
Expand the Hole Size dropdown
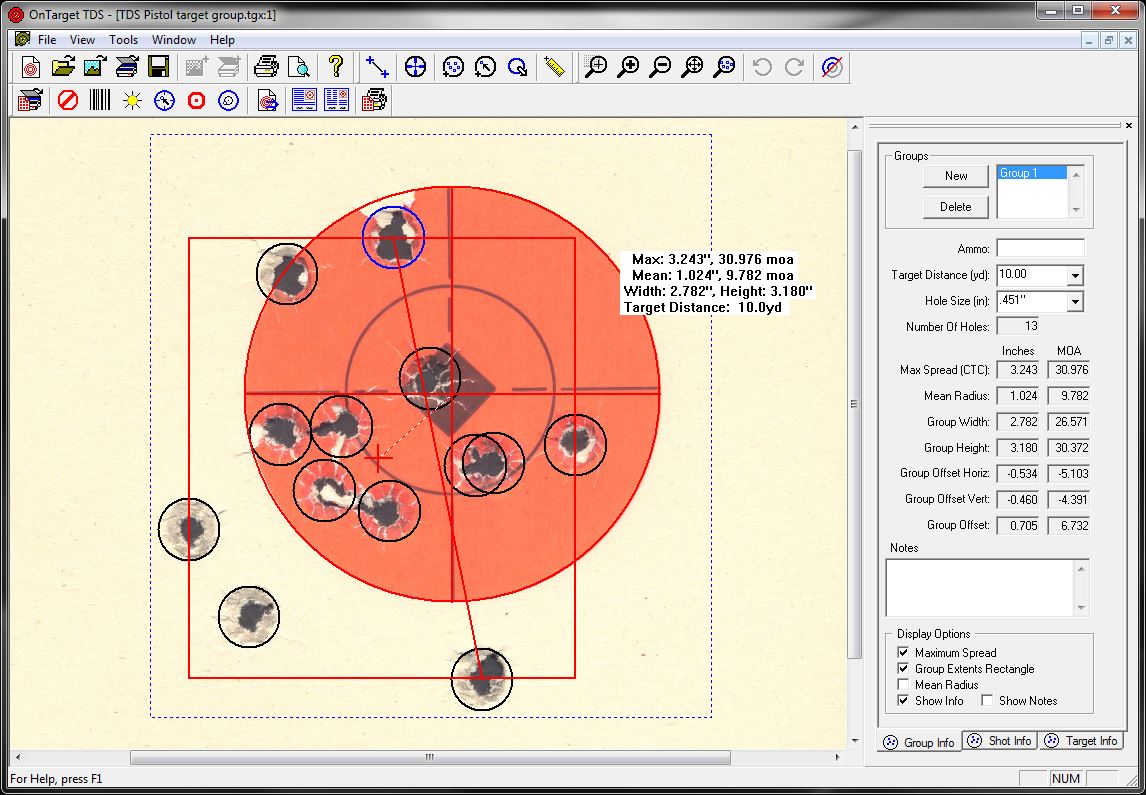point(1075,302)
